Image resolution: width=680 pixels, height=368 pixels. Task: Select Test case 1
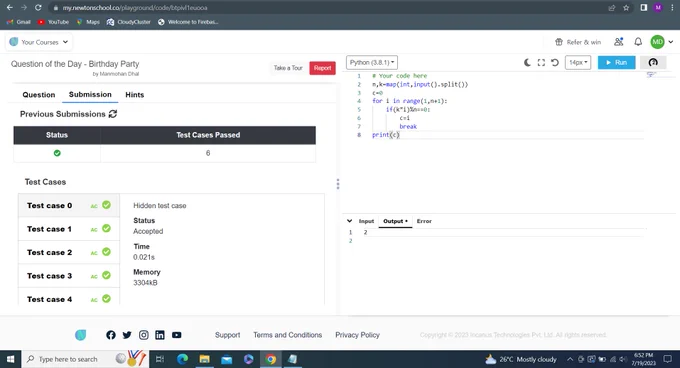pos(69,229)
